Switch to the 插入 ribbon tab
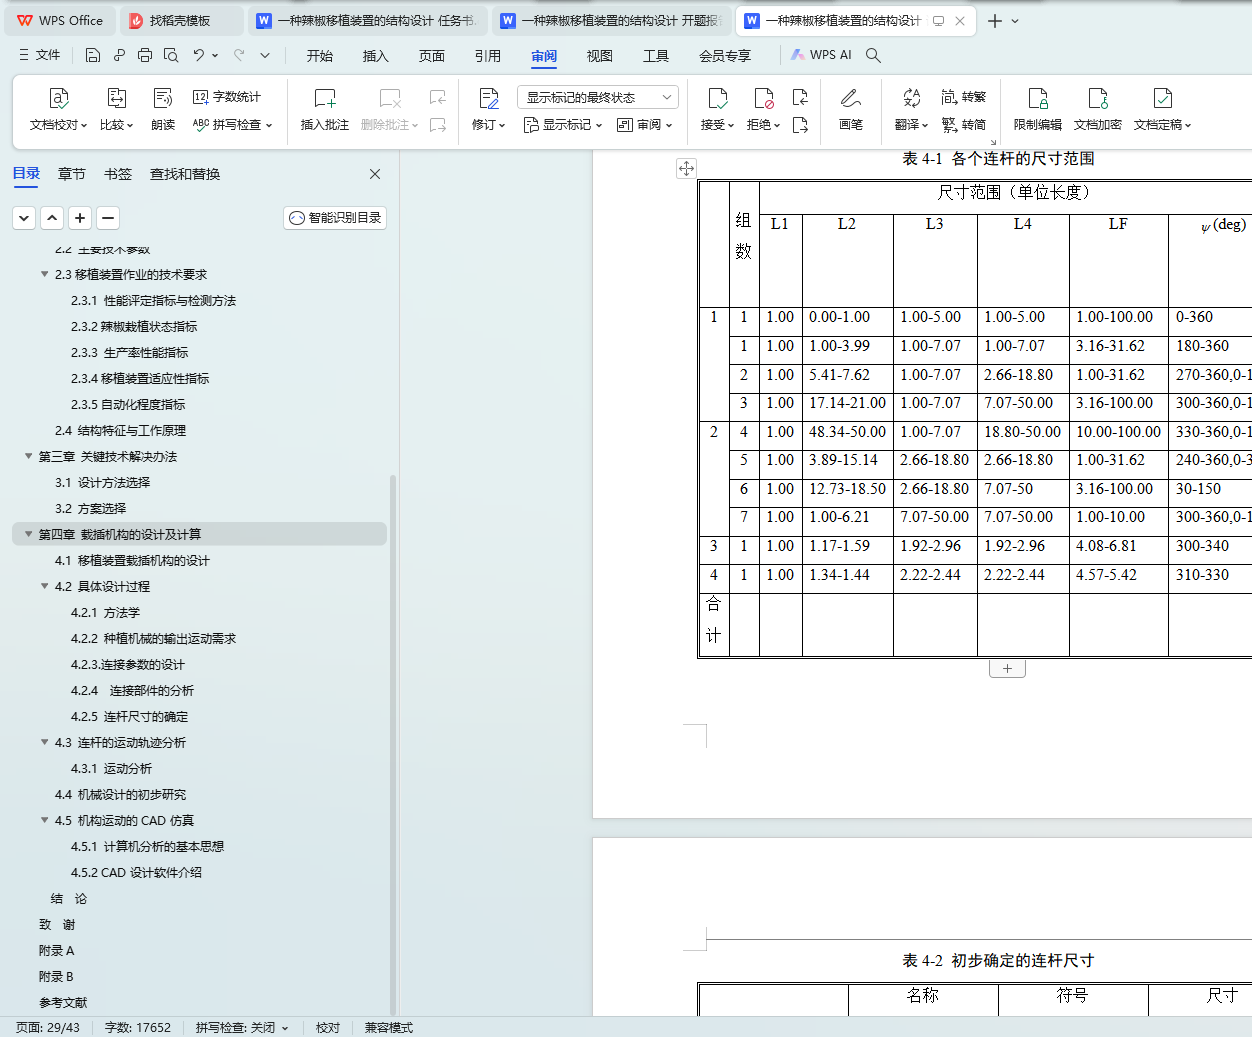The width and height of the screenshot is (1252, 1037). pos(376,56)
